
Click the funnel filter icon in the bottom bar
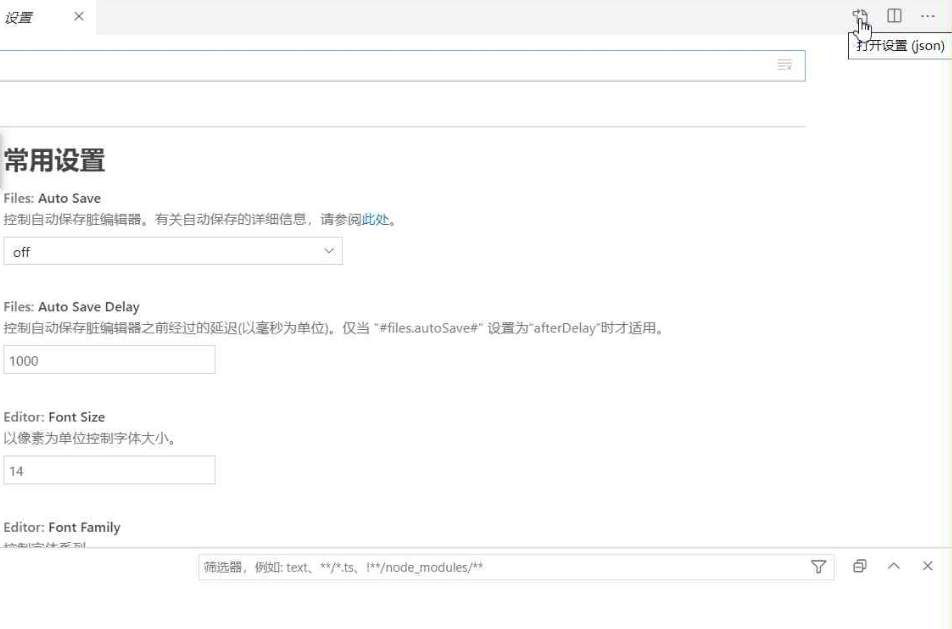(818, 567)
